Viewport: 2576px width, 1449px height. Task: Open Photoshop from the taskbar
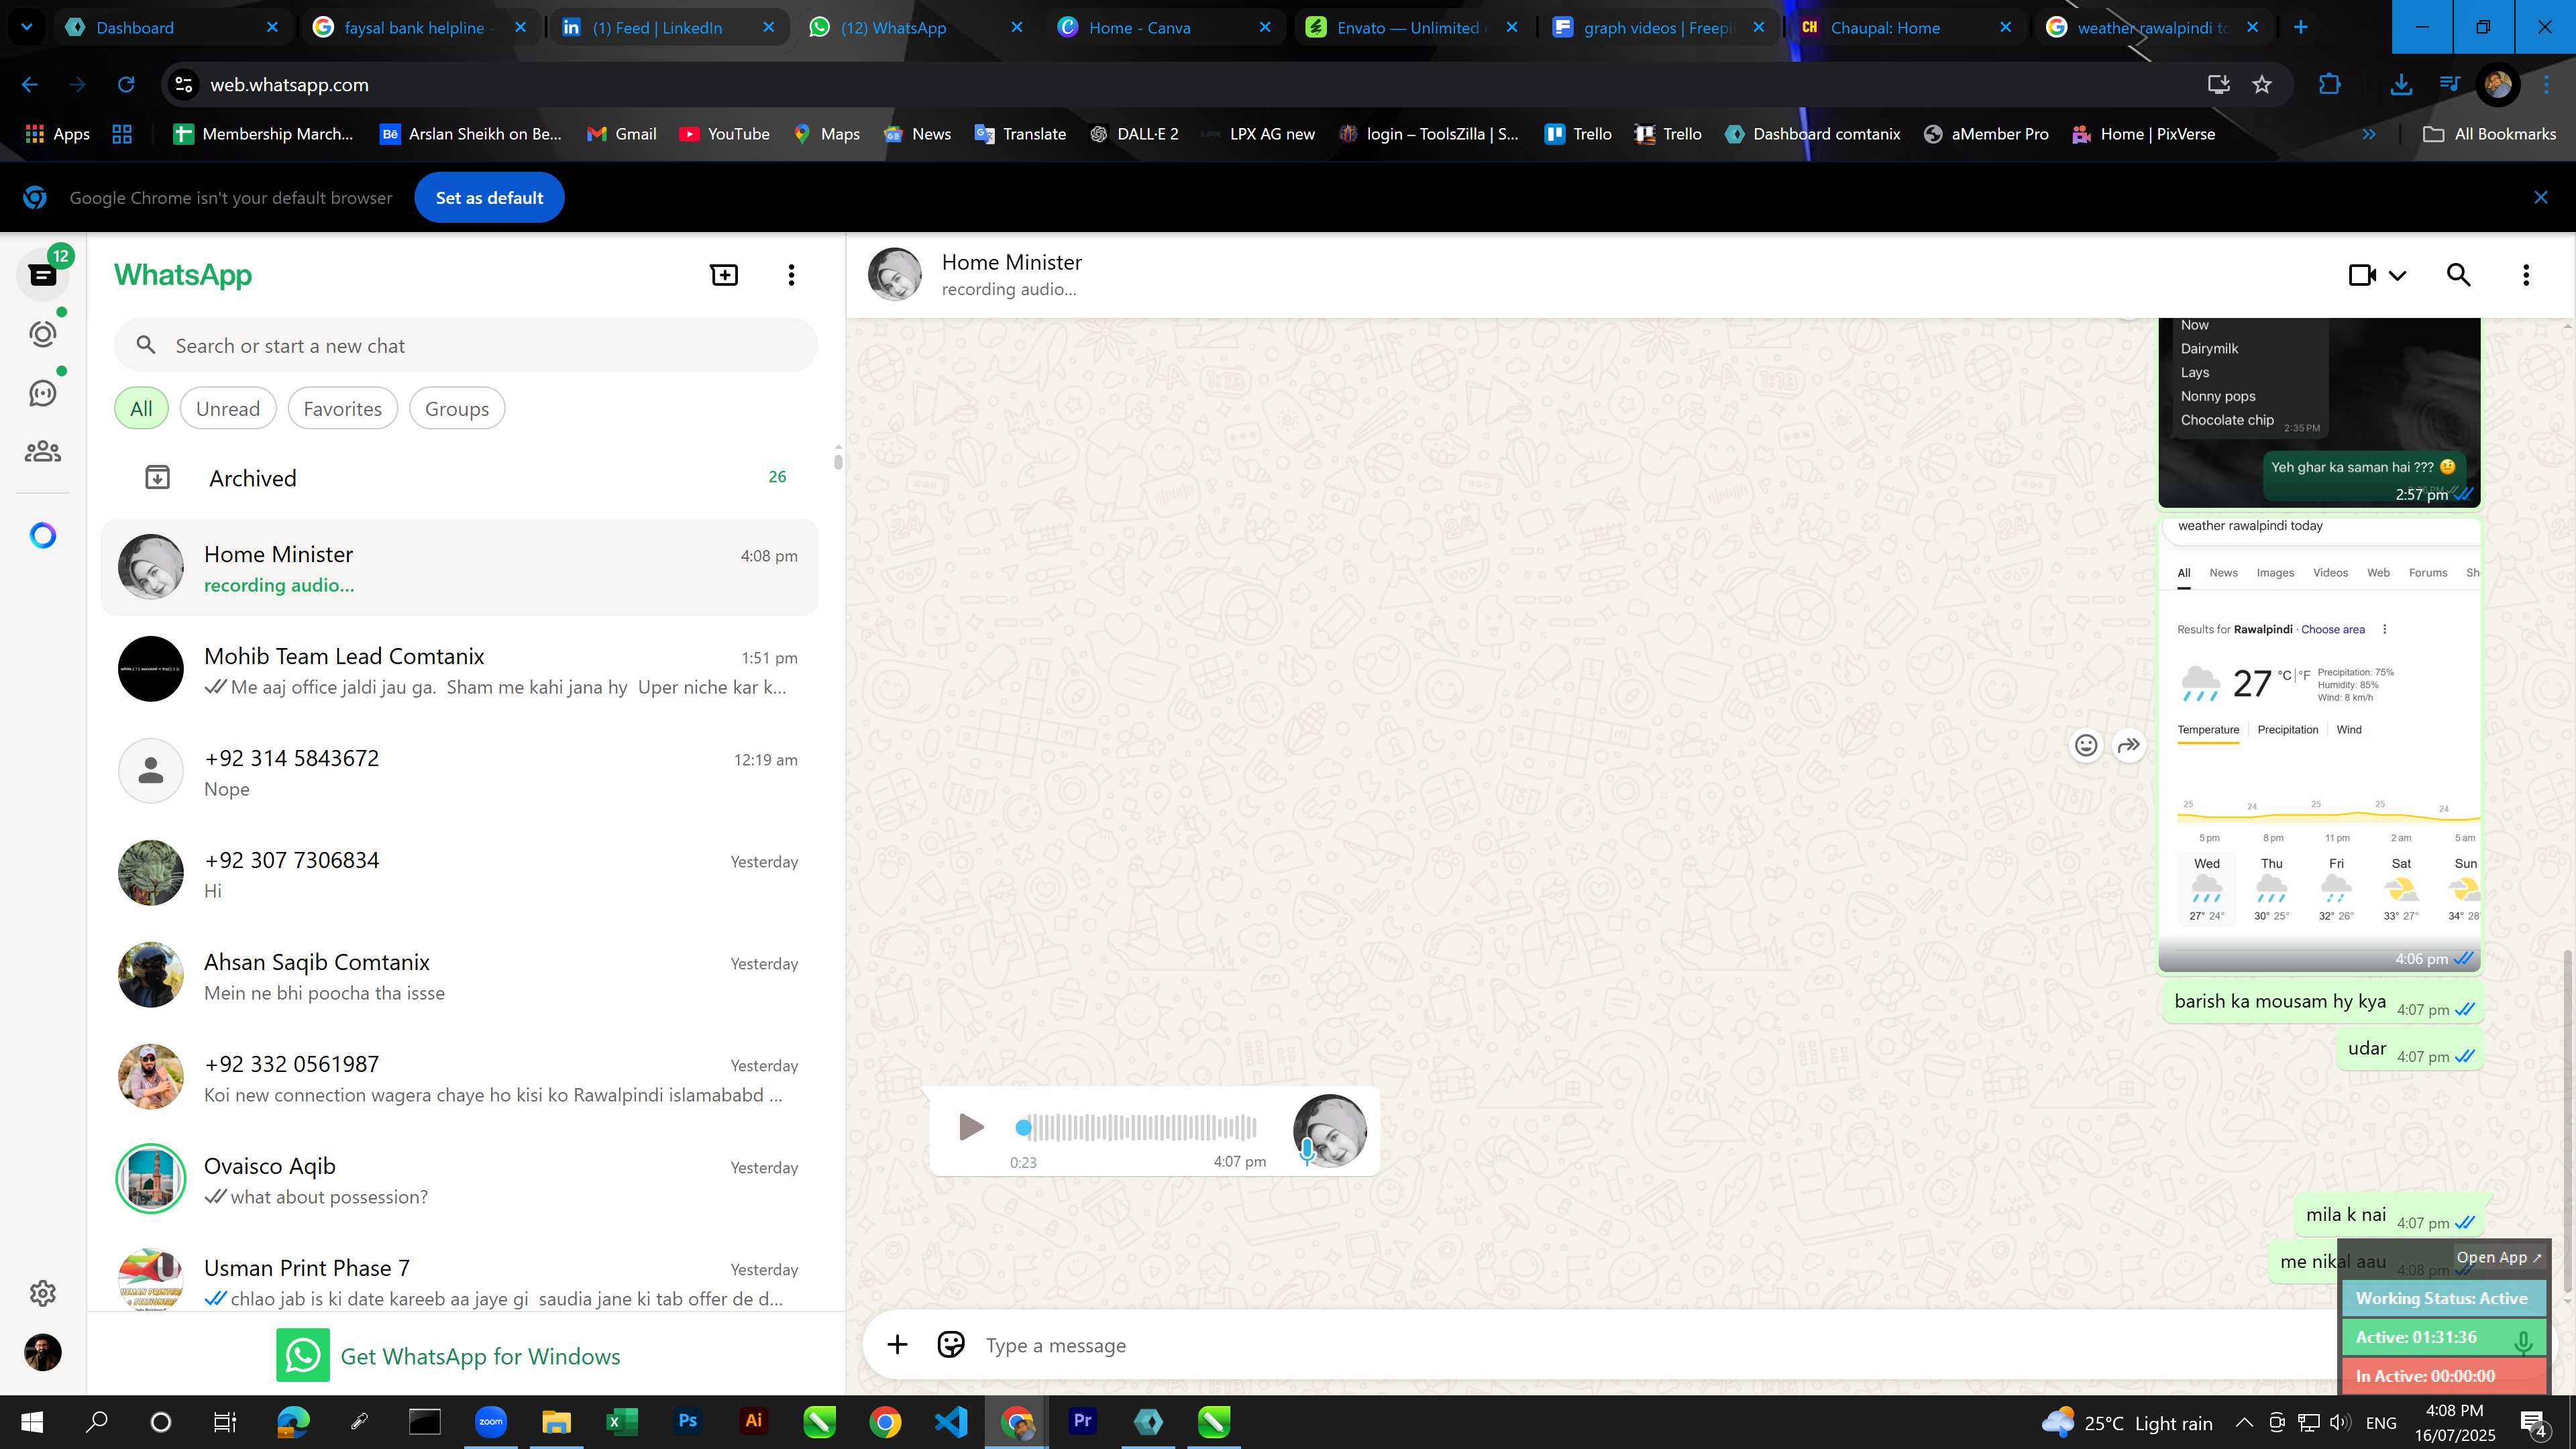click(687, 1421)
